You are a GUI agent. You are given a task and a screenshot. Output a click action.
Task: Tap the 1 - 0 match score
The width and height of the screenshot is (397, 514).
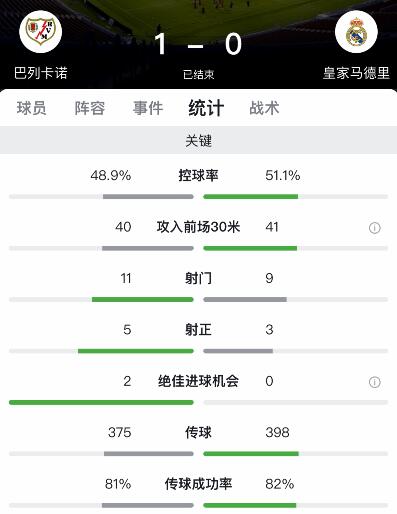pos(198,44)
